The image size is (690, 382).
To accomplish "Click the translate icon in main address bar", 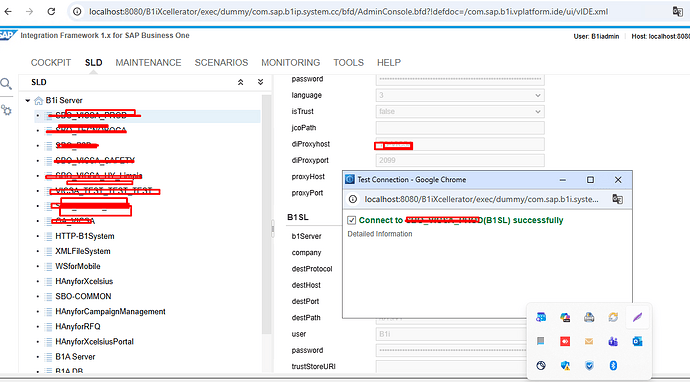I will (678, 12).
